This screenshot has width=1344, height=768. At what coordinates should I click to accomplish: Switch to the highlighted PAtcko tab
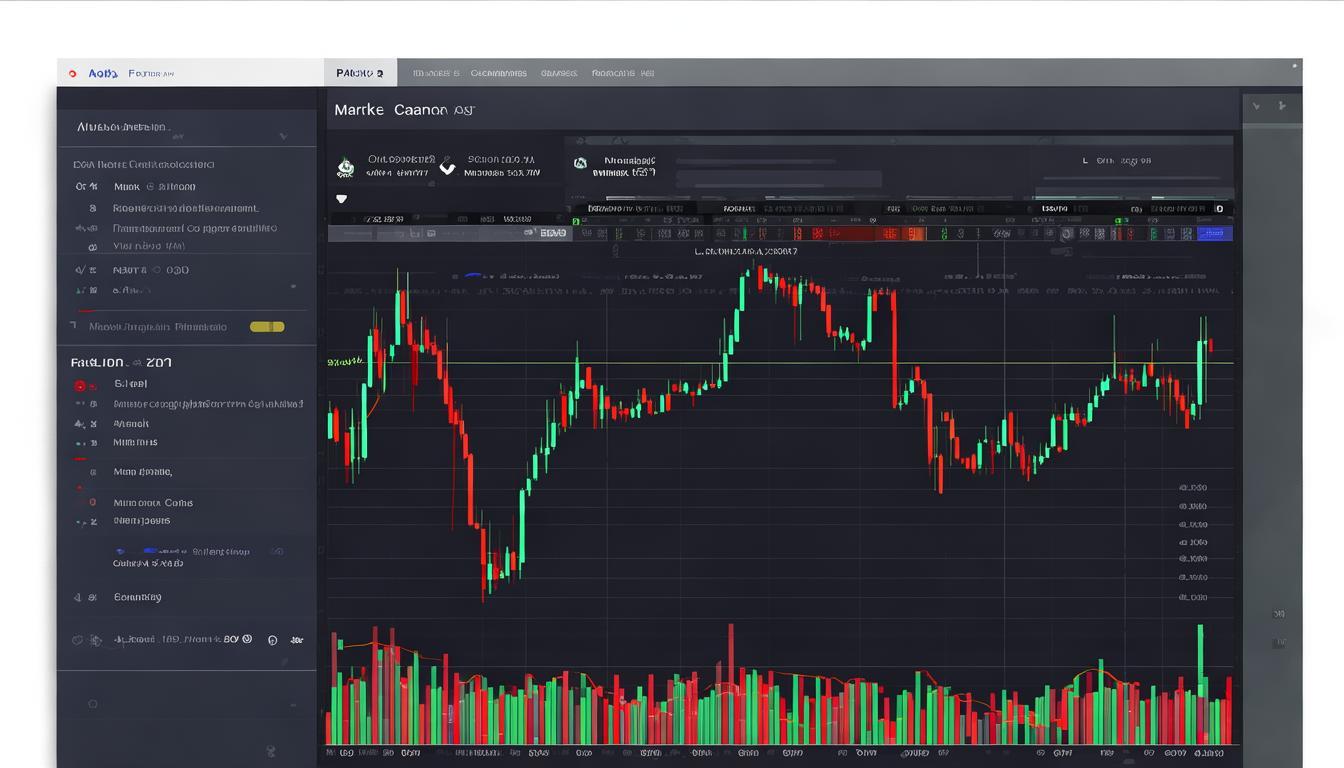point(360,73)
